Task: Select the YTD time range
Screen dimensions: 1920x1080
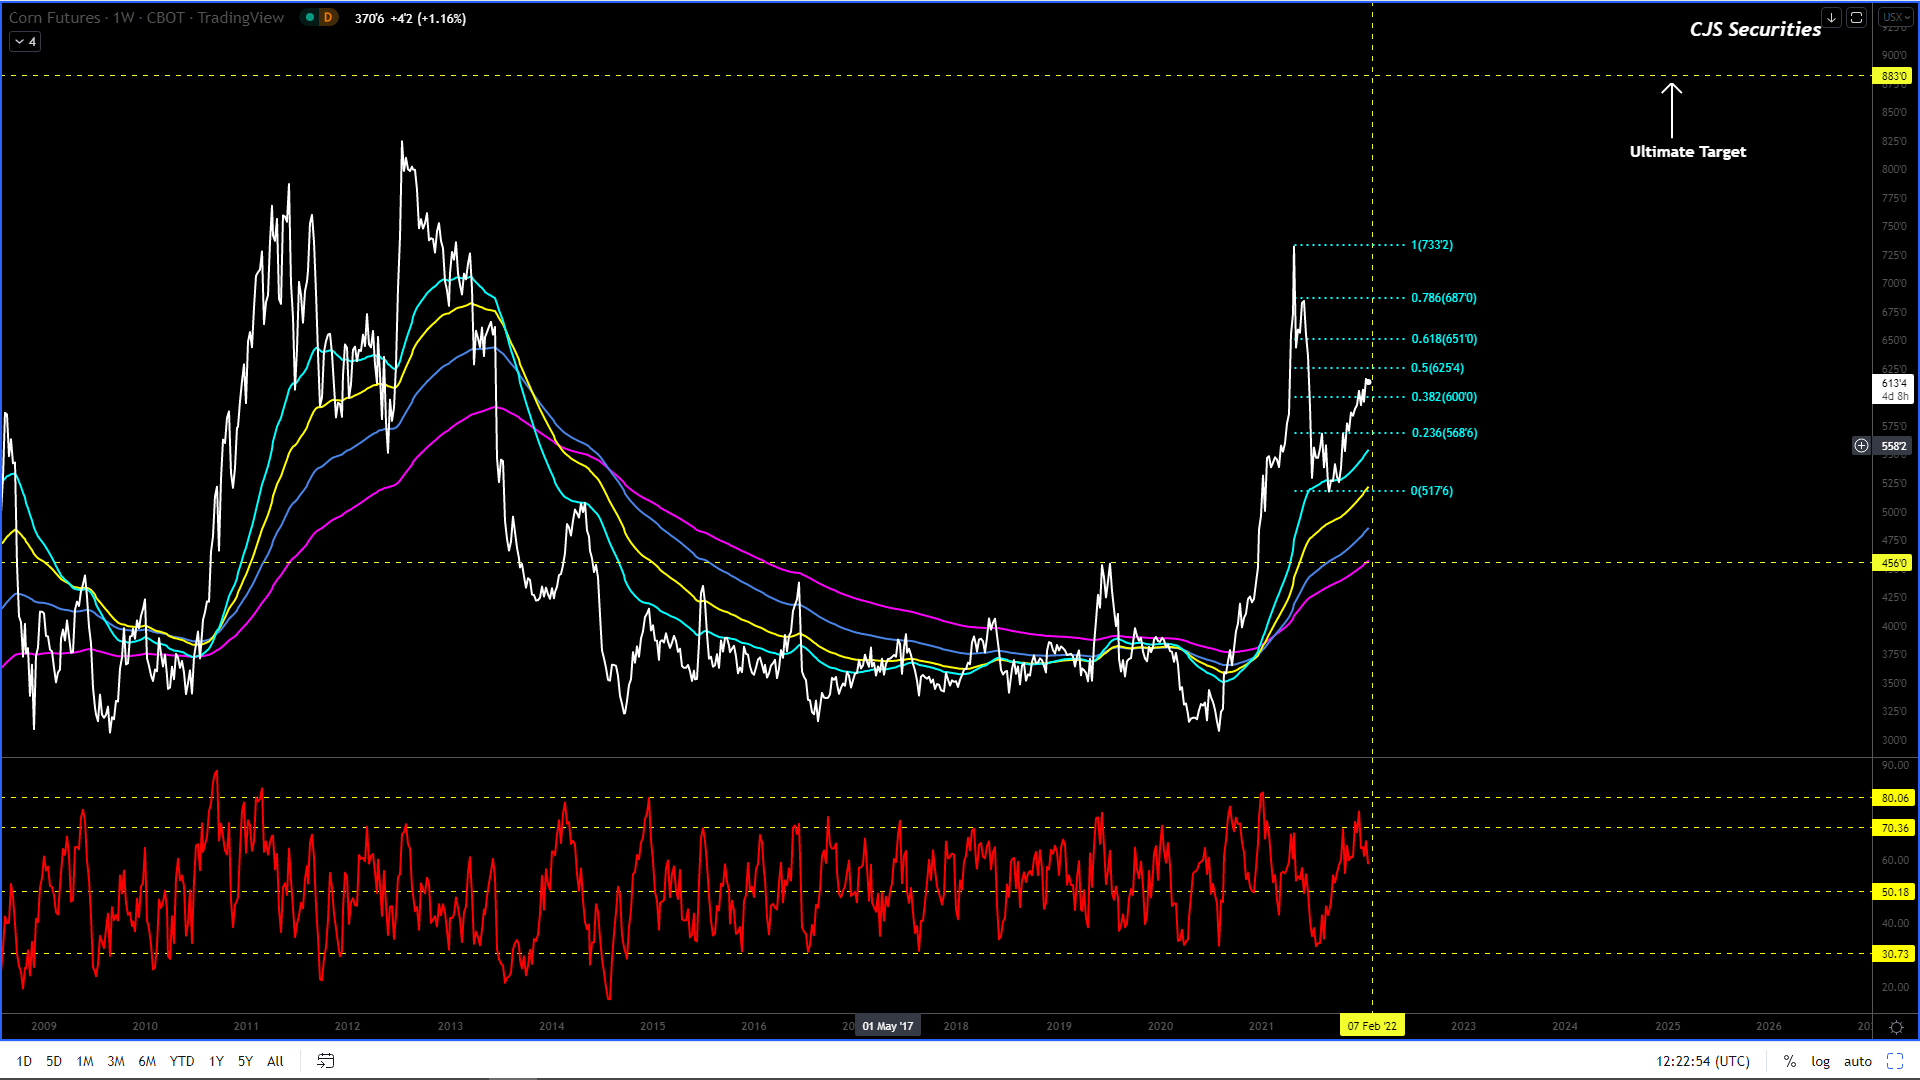Action: (x=182, y=1061)
